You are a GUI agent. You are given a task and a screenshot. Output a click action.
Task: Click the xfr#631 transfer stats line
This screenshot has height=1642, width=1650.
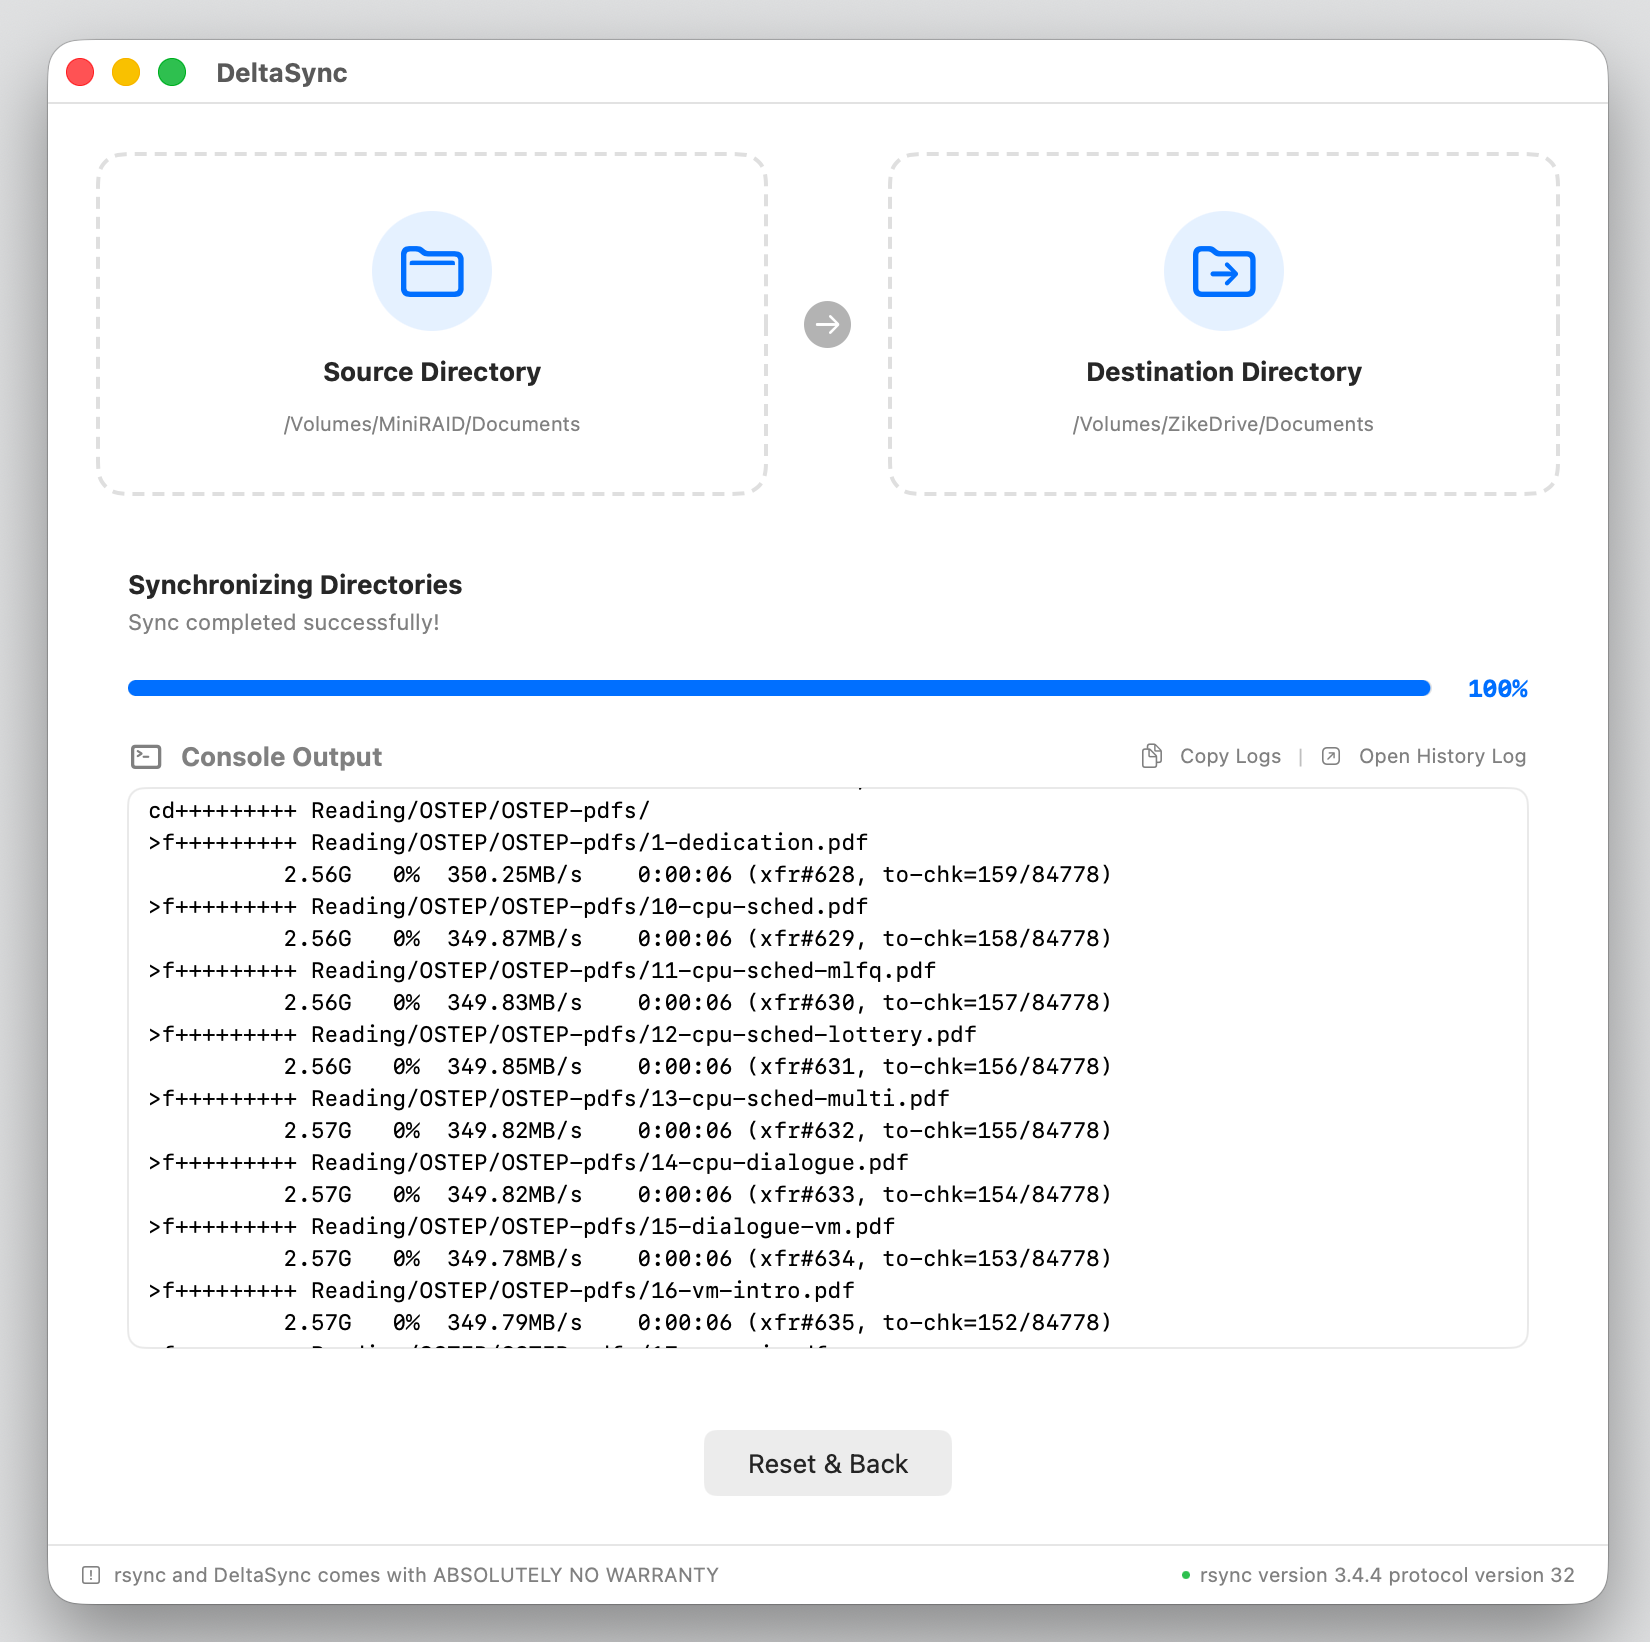point(698,1066)
